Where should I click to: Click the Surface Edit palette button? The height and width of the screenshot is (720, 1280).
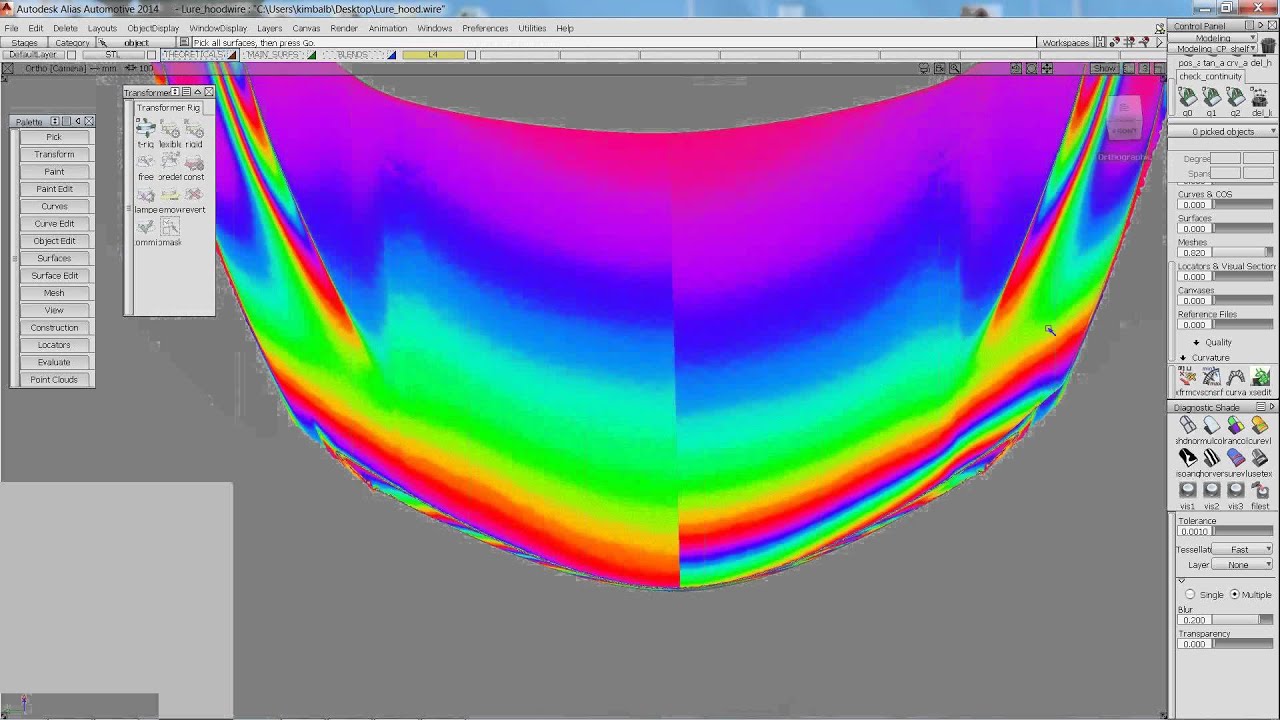(54, 276)
